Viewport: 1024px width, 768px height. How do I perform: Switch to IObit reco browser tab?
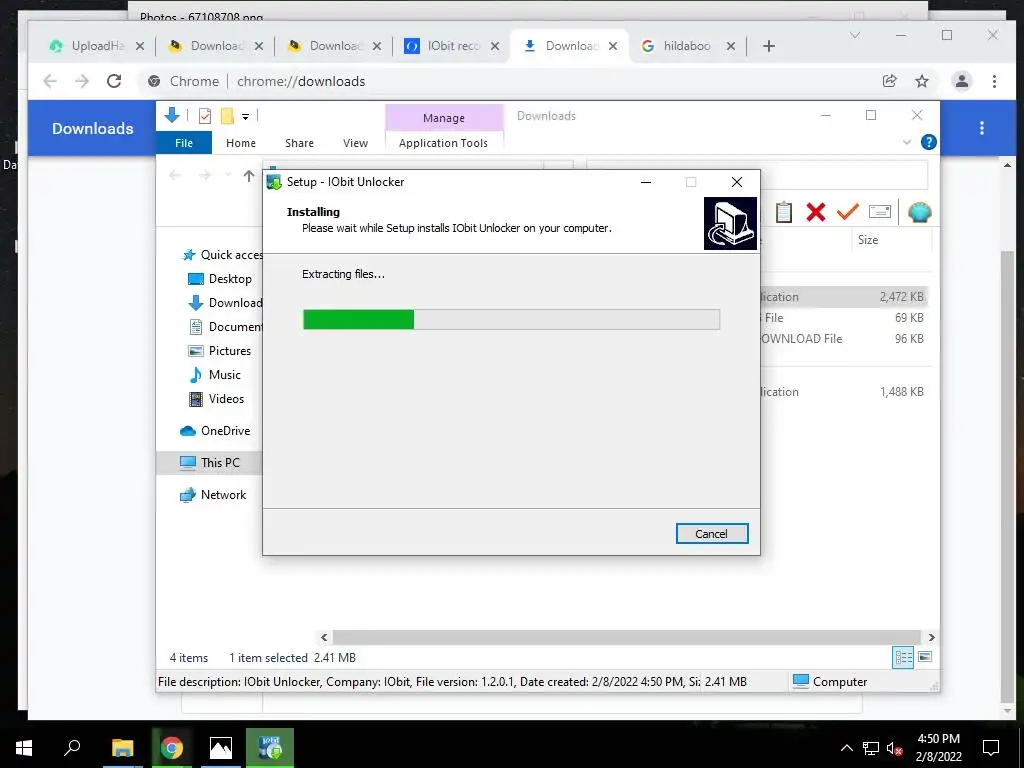point(453,46)
